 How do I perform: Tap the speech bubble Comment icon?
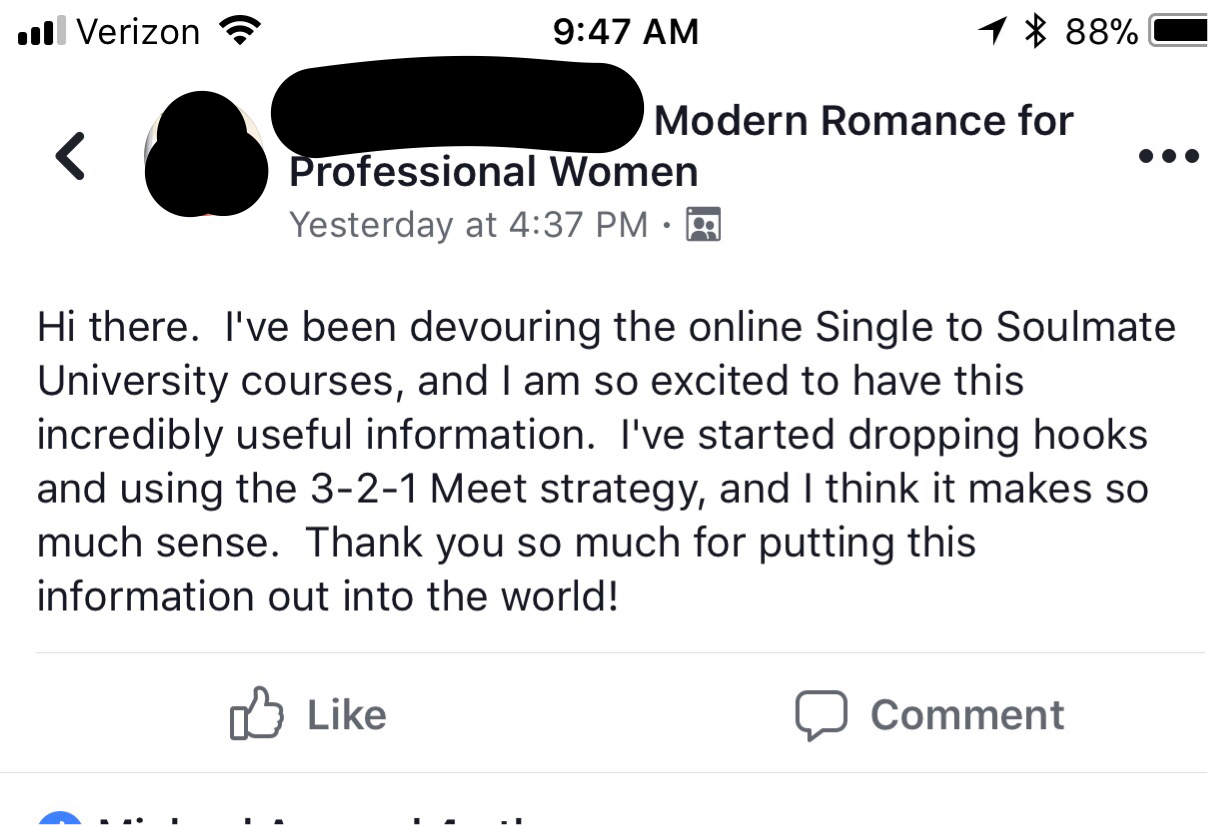[x=822, y=715]
